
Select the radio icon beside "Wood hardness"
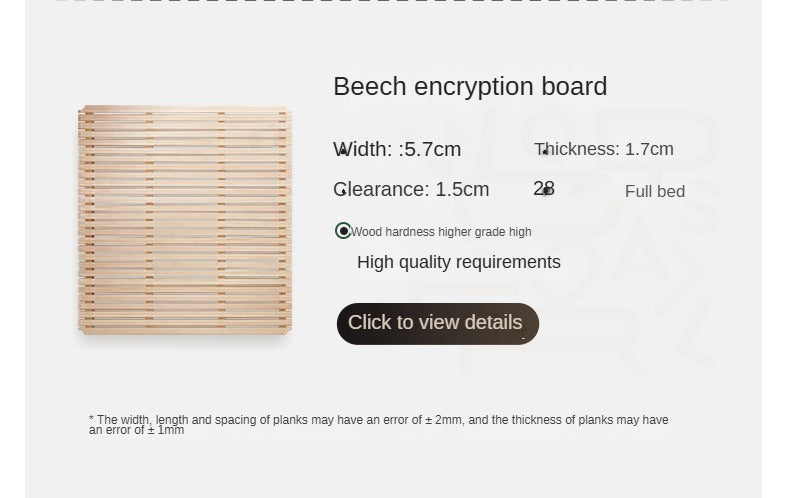tap(343, 231)
